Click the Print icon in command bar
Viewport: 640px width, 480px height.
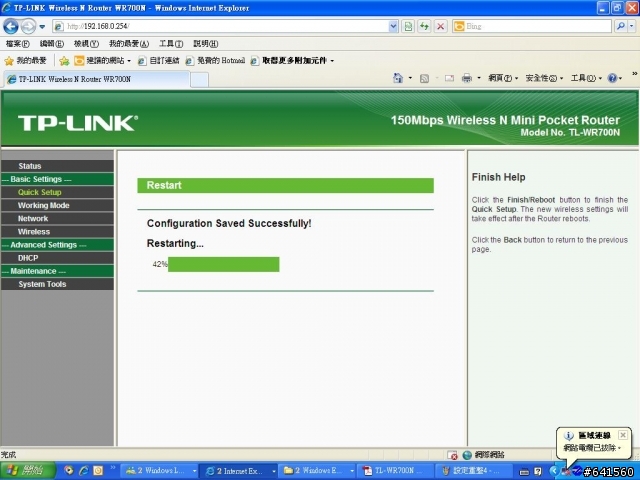[x=467, y=78]
